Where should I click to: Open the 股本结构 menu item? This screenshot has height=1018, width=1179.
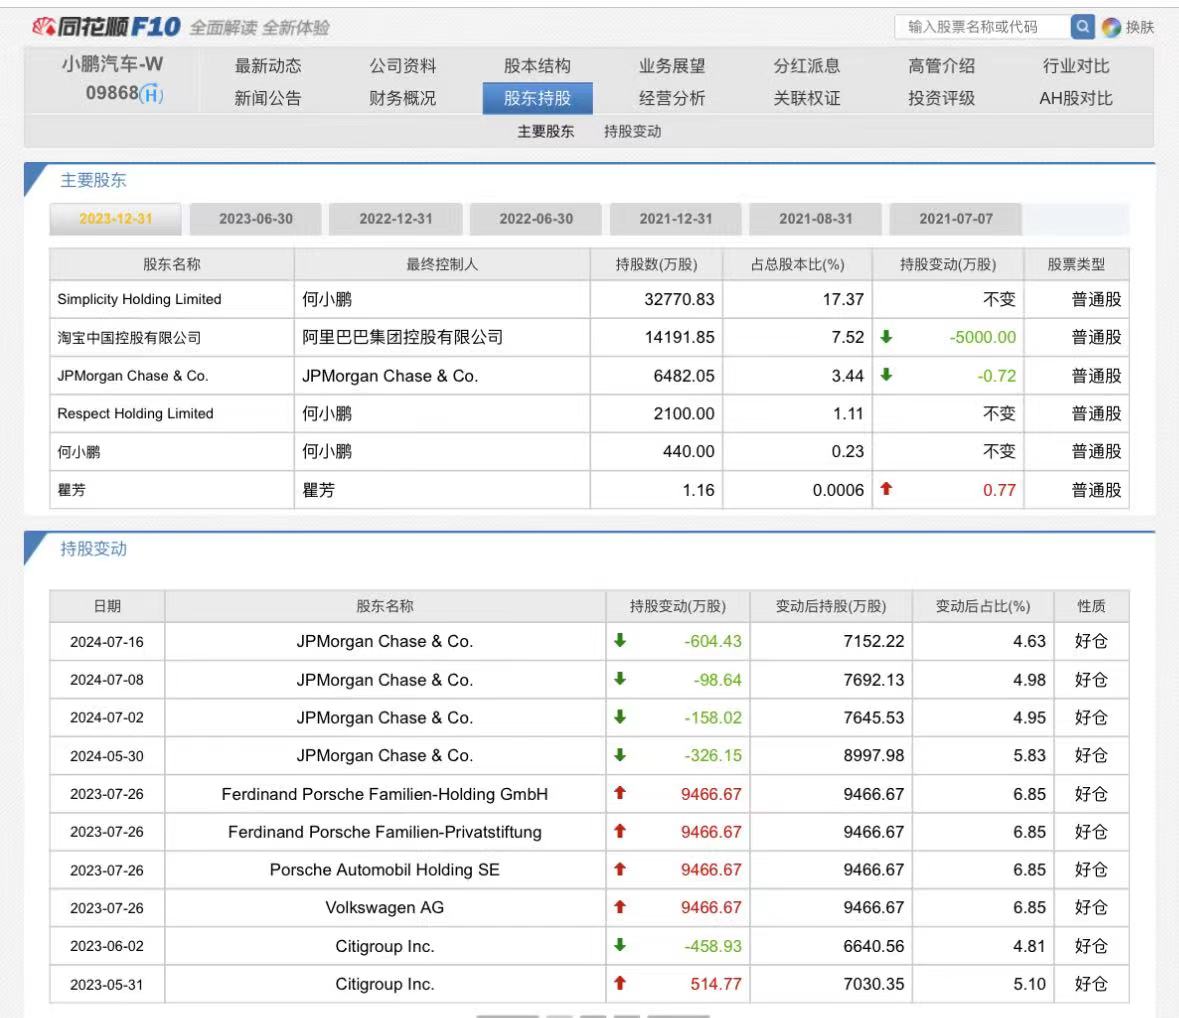pyautogui.click(x=537, y=66)
